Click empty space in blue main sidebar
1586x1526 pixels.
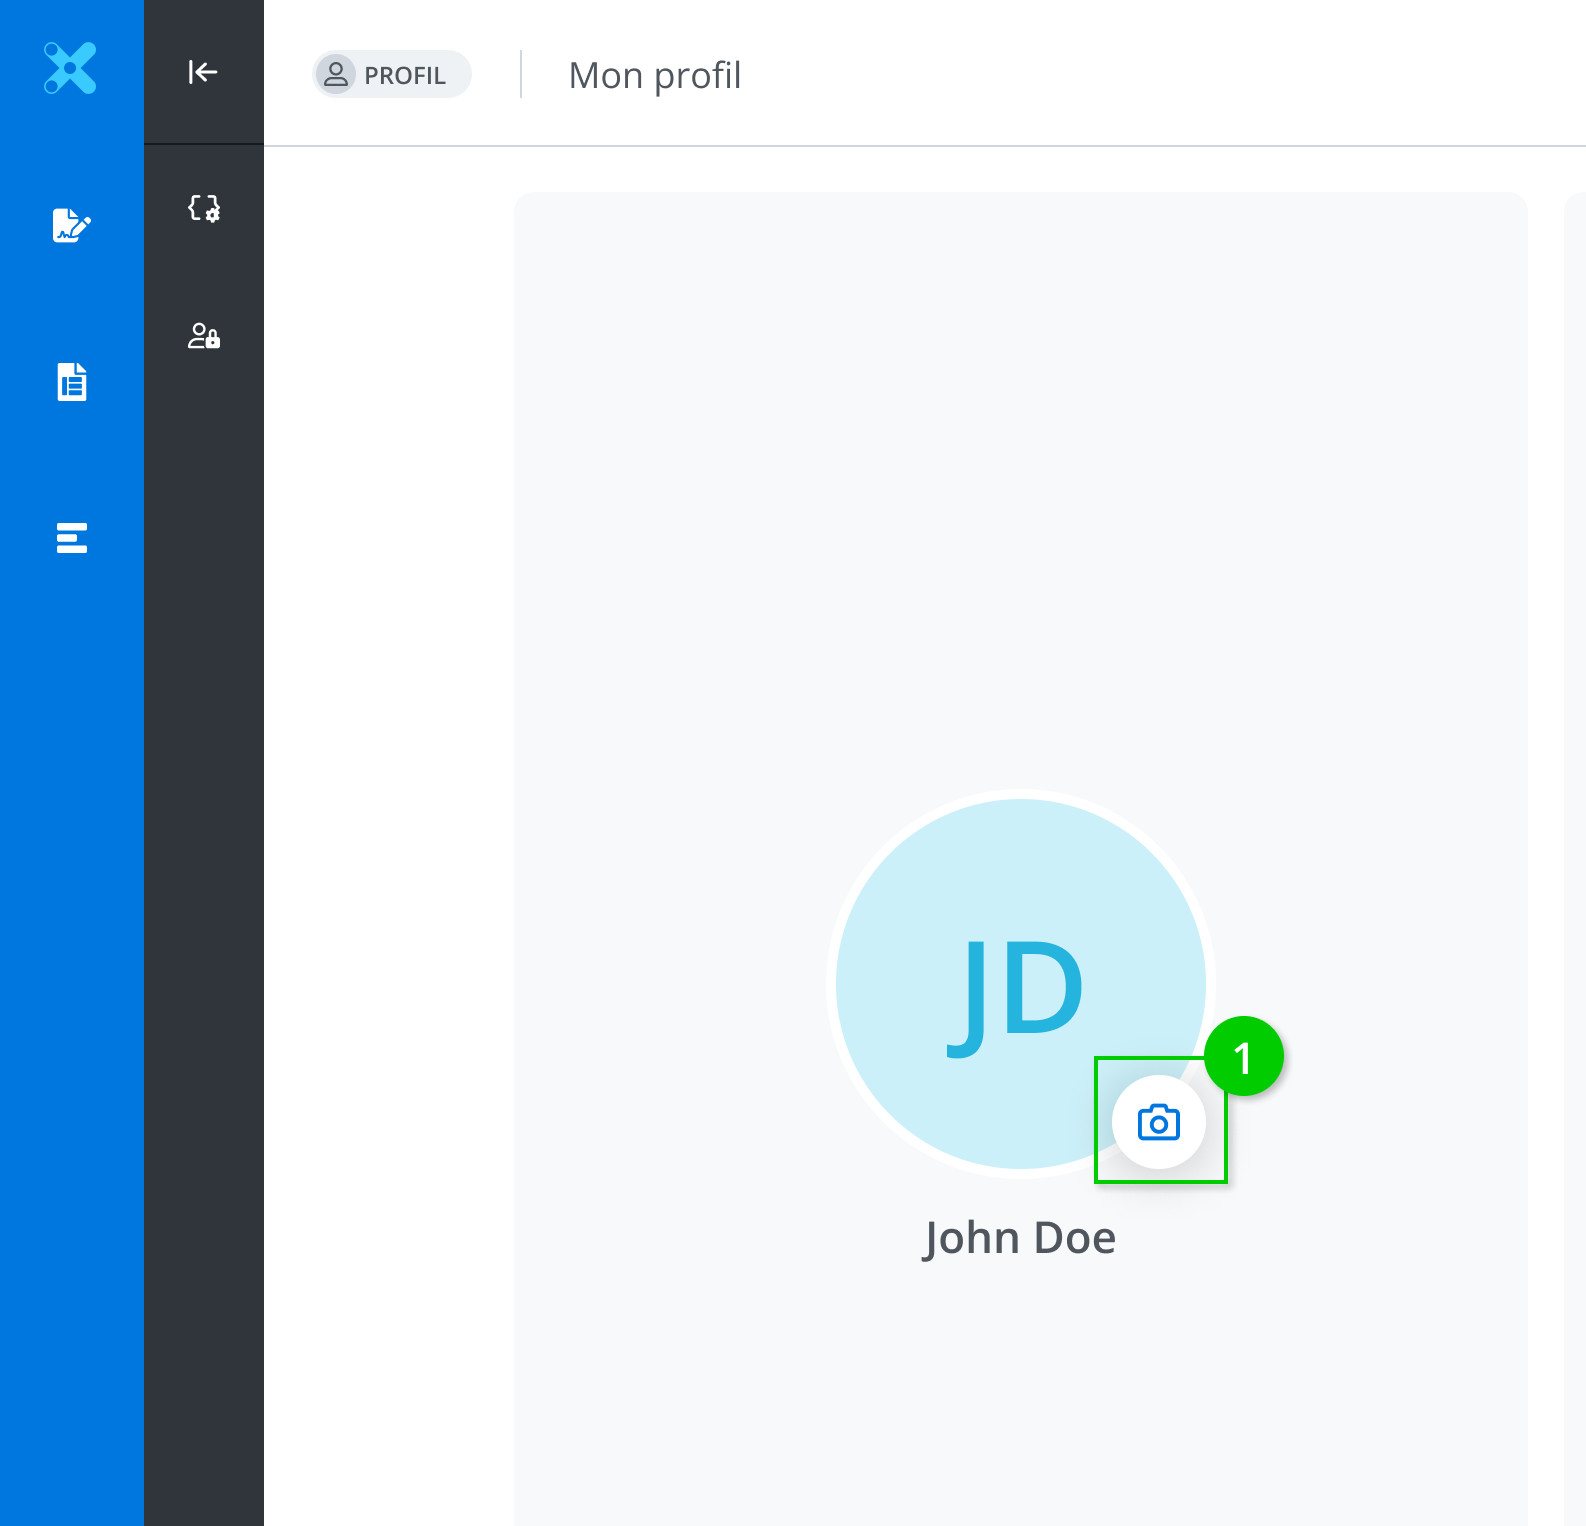tap(72, 1000)
